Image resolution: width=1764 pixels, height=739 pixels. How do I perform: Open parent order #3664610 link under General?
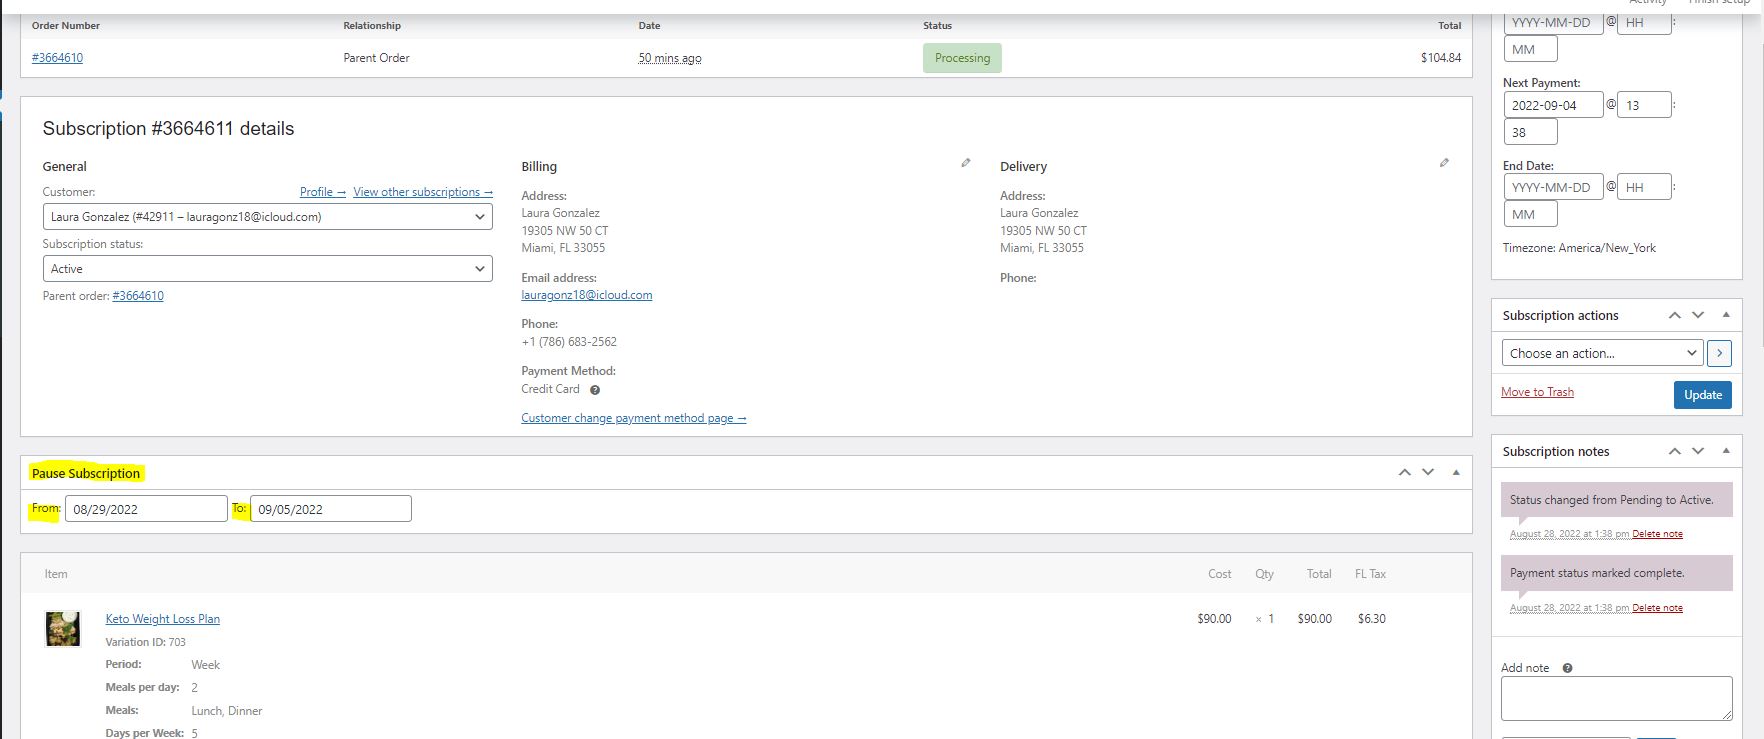[138, 296]
